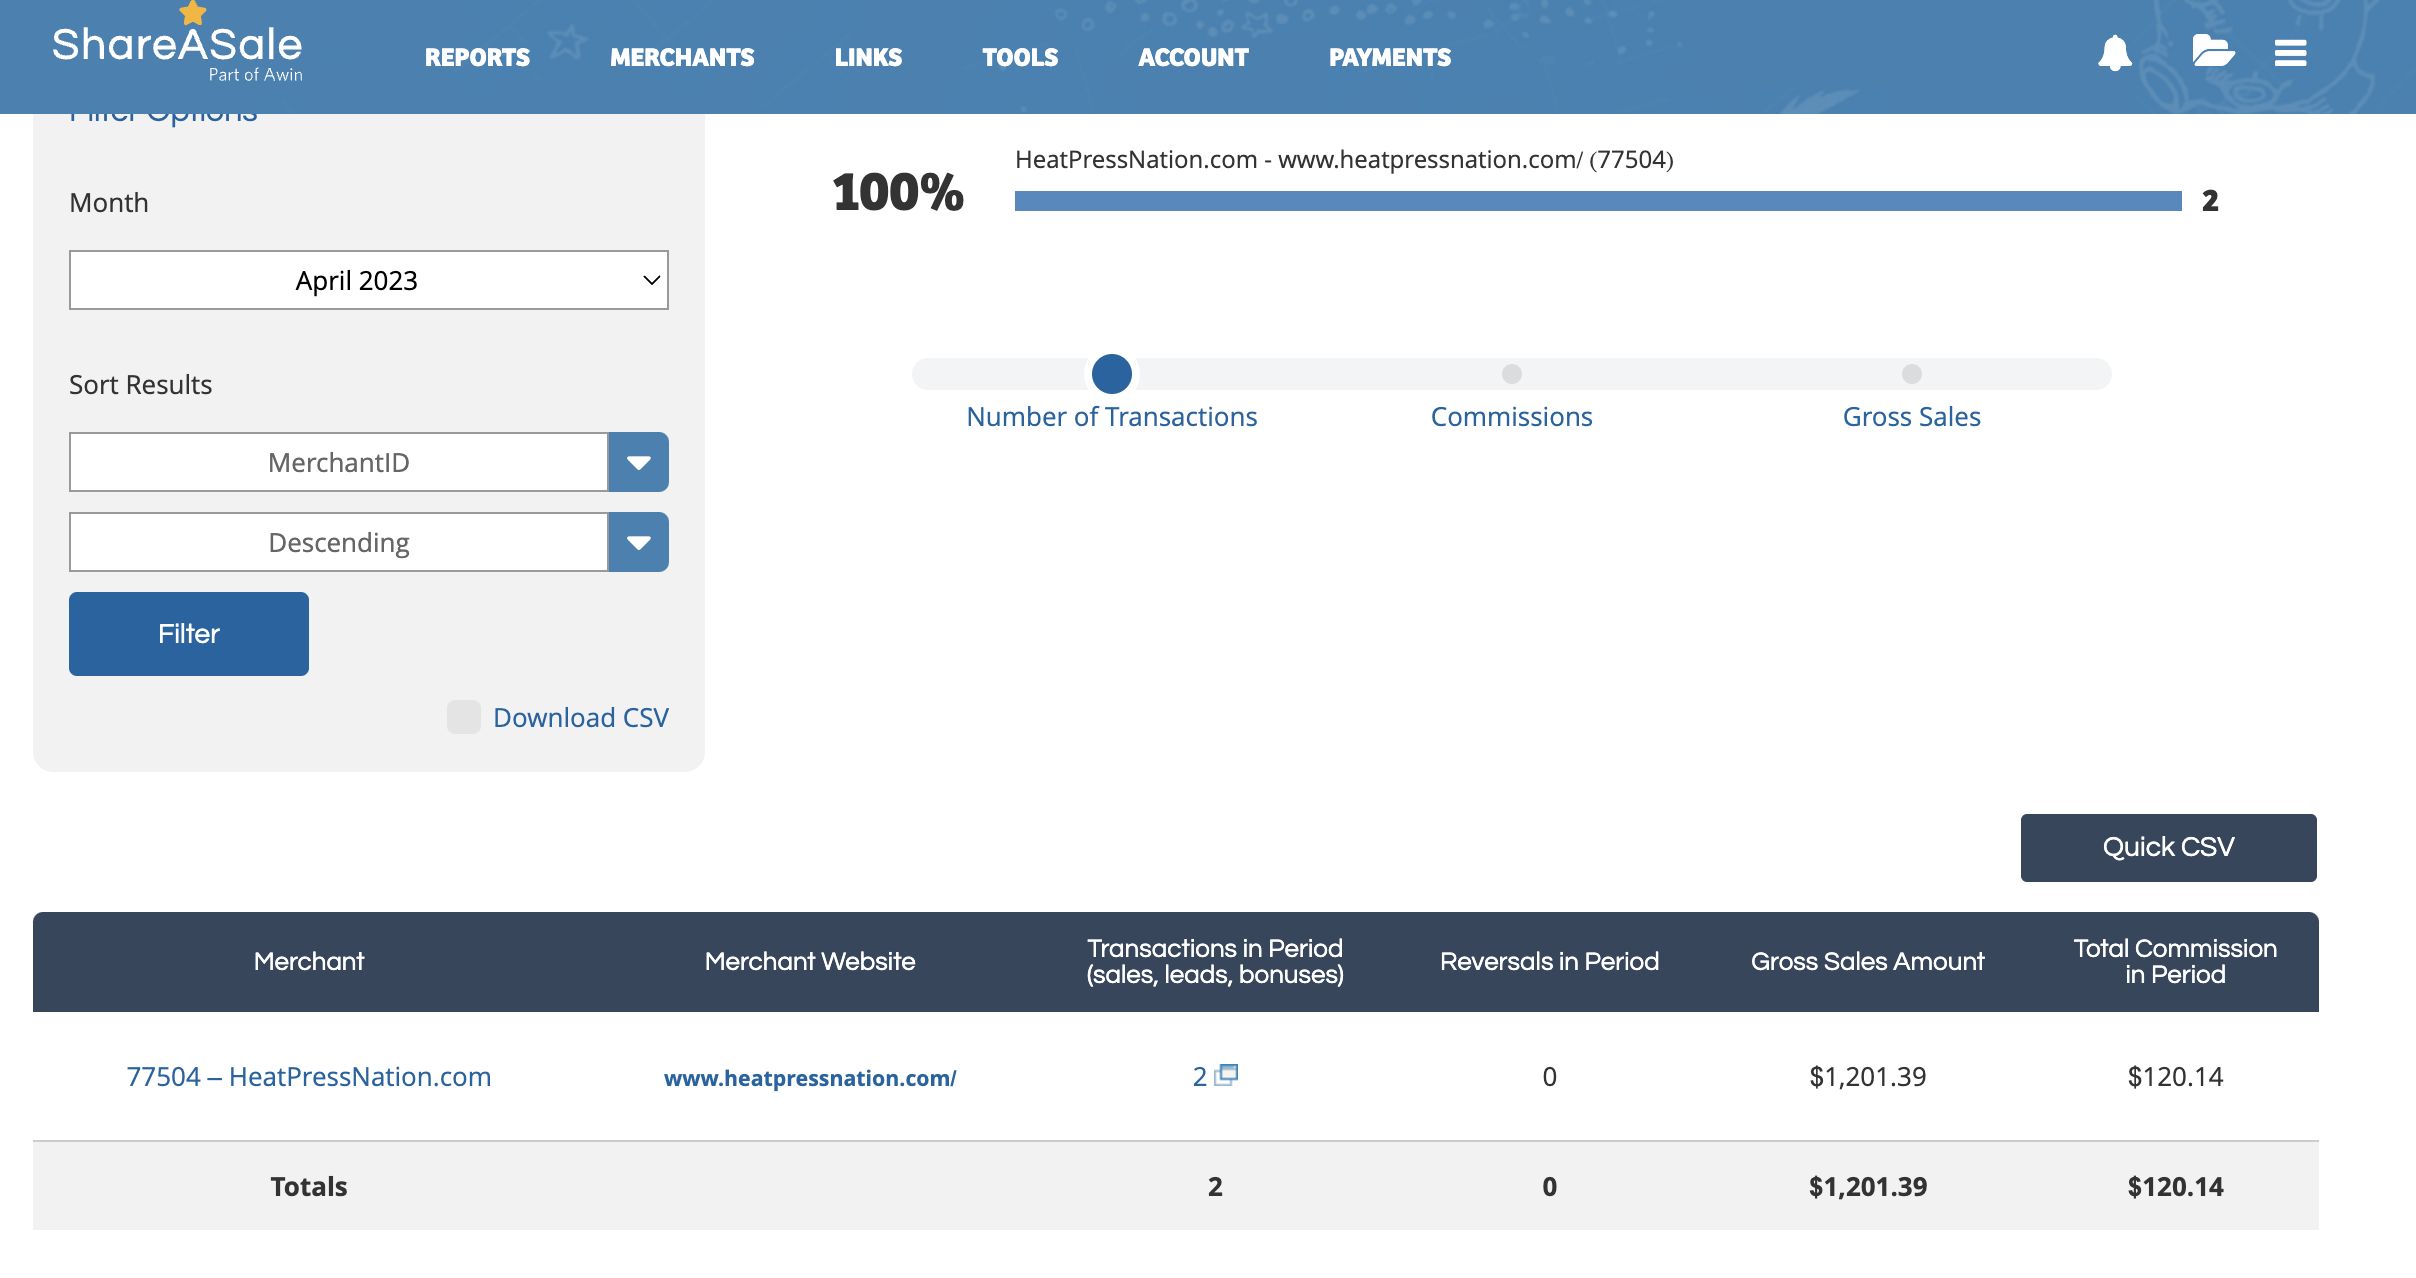Click the Descending sort order field
The height and width of the screenshot is (1278, 2416).
tap(339, 542)
